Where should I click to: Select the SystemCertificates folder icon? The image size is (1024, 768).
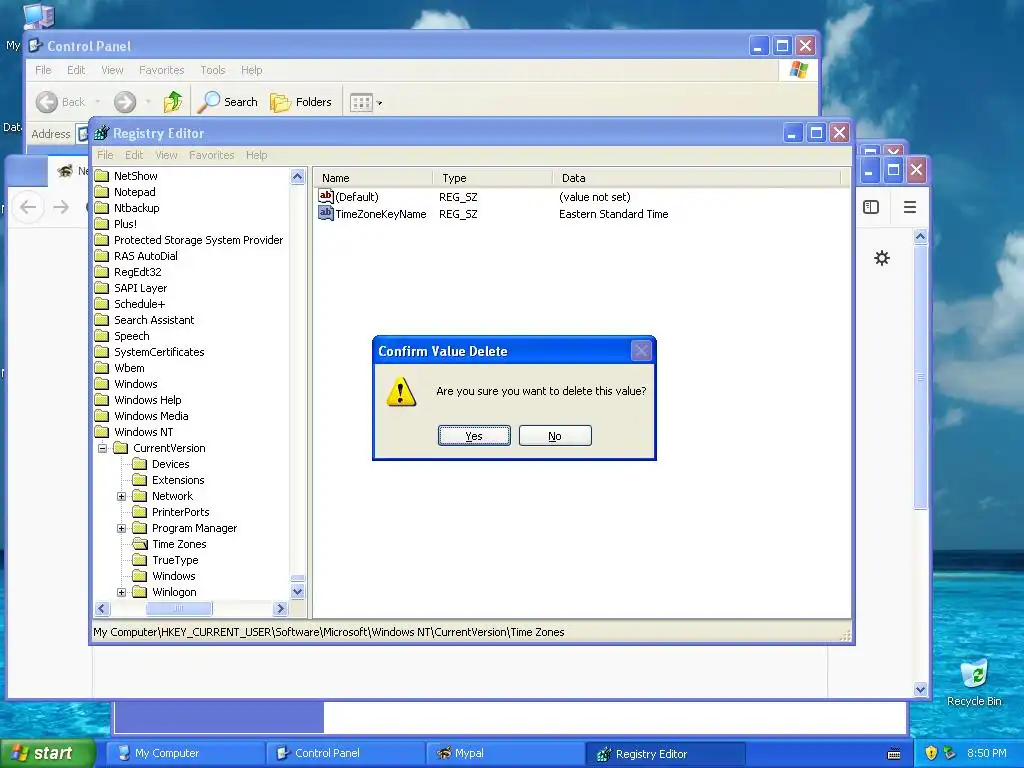click(101, 352)
